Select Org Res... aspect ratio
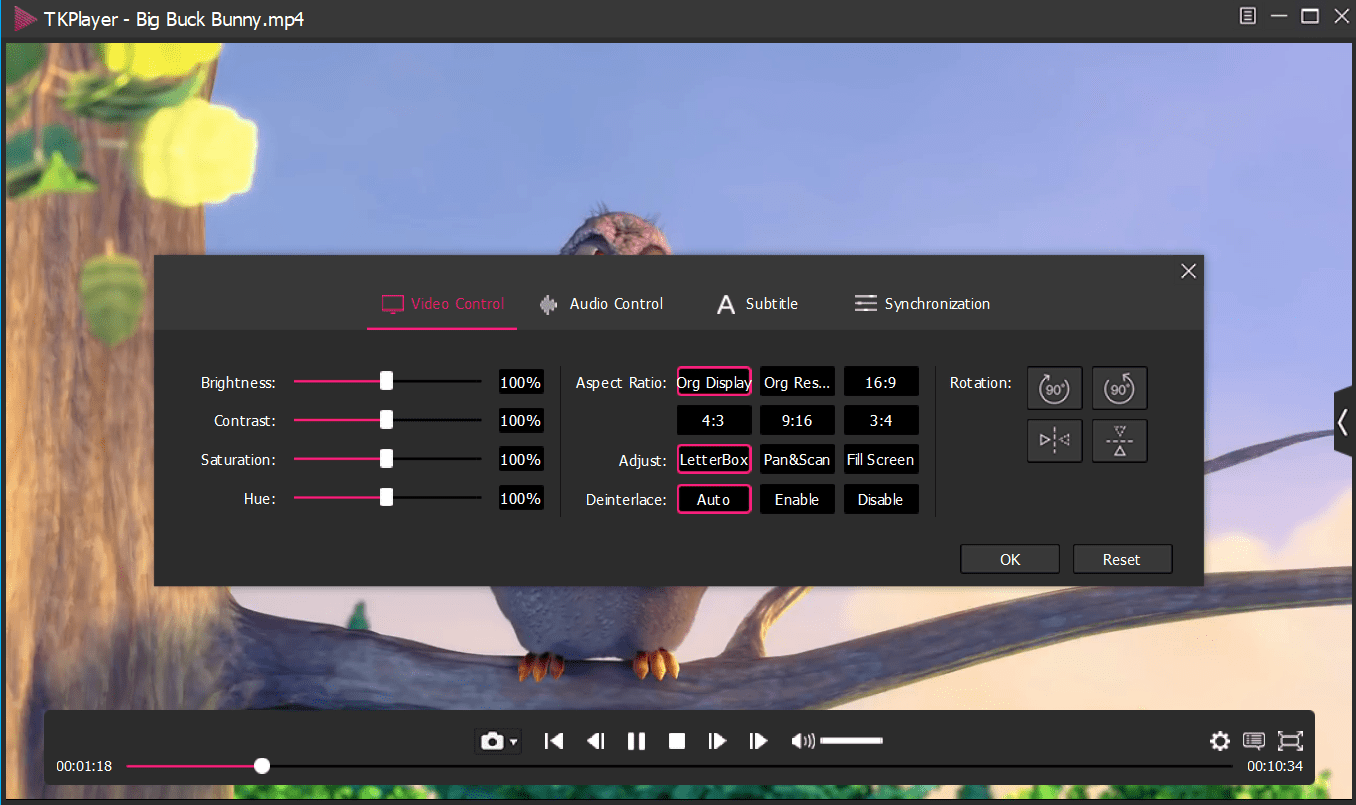1356x805 pixels. (797, 382)
